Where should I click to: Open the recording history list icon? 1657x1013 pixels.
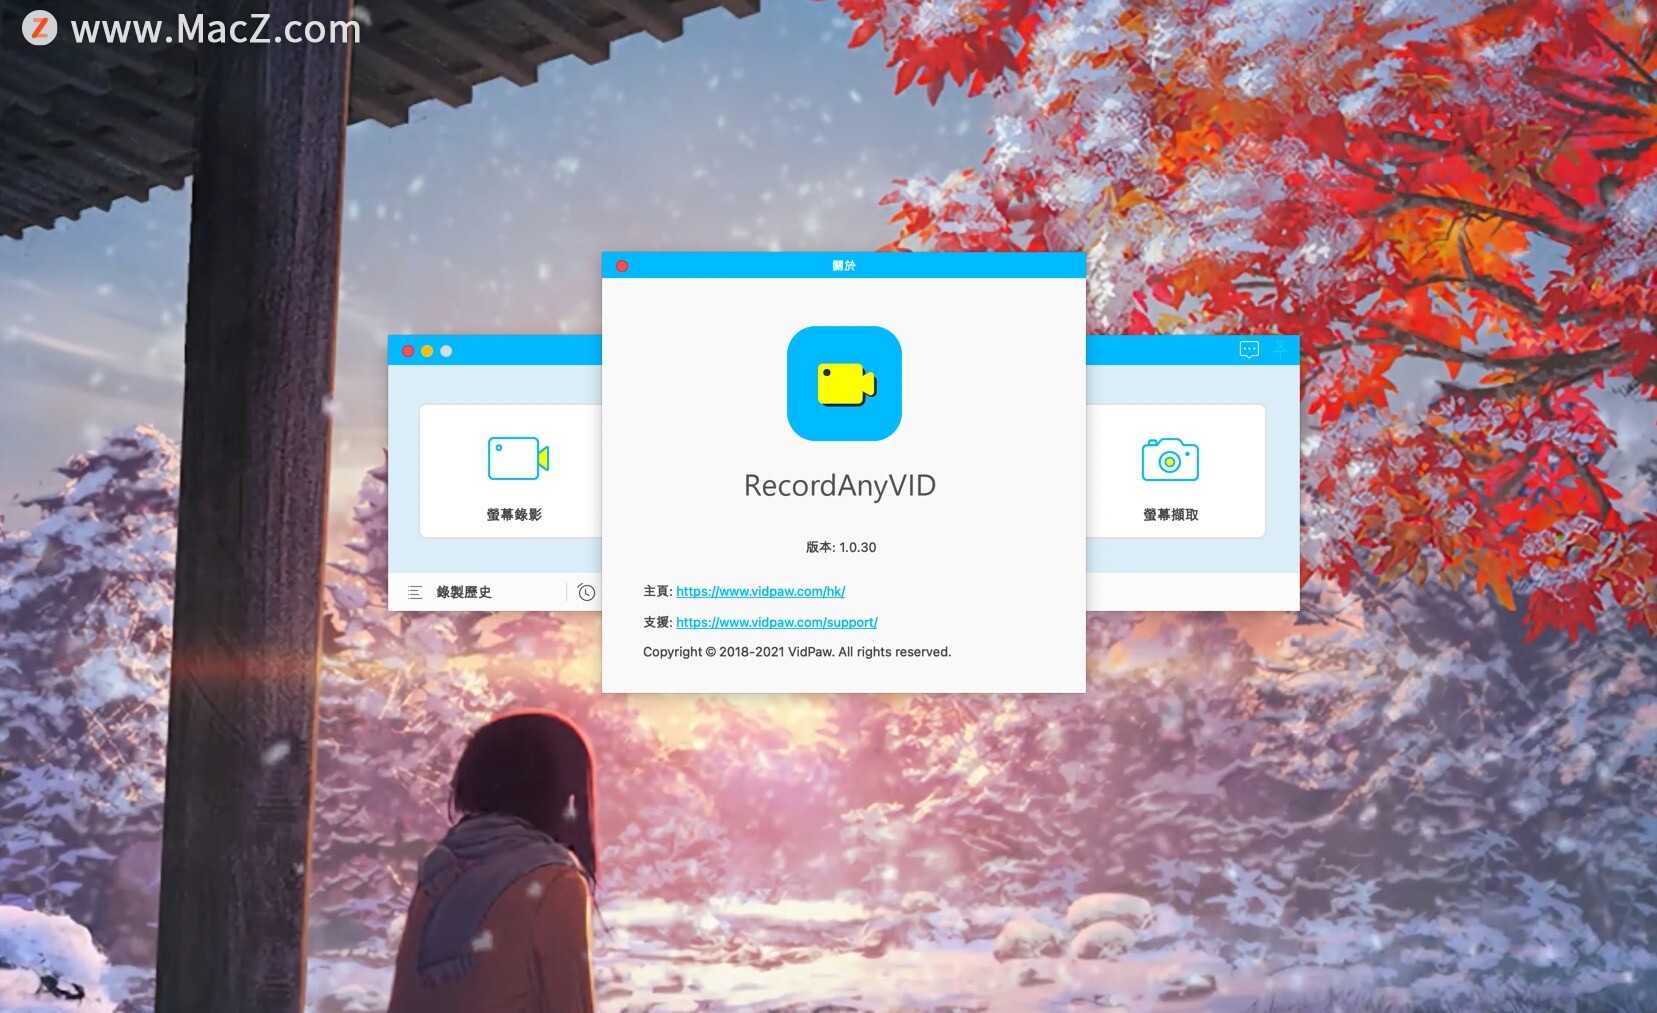(415, 592)
